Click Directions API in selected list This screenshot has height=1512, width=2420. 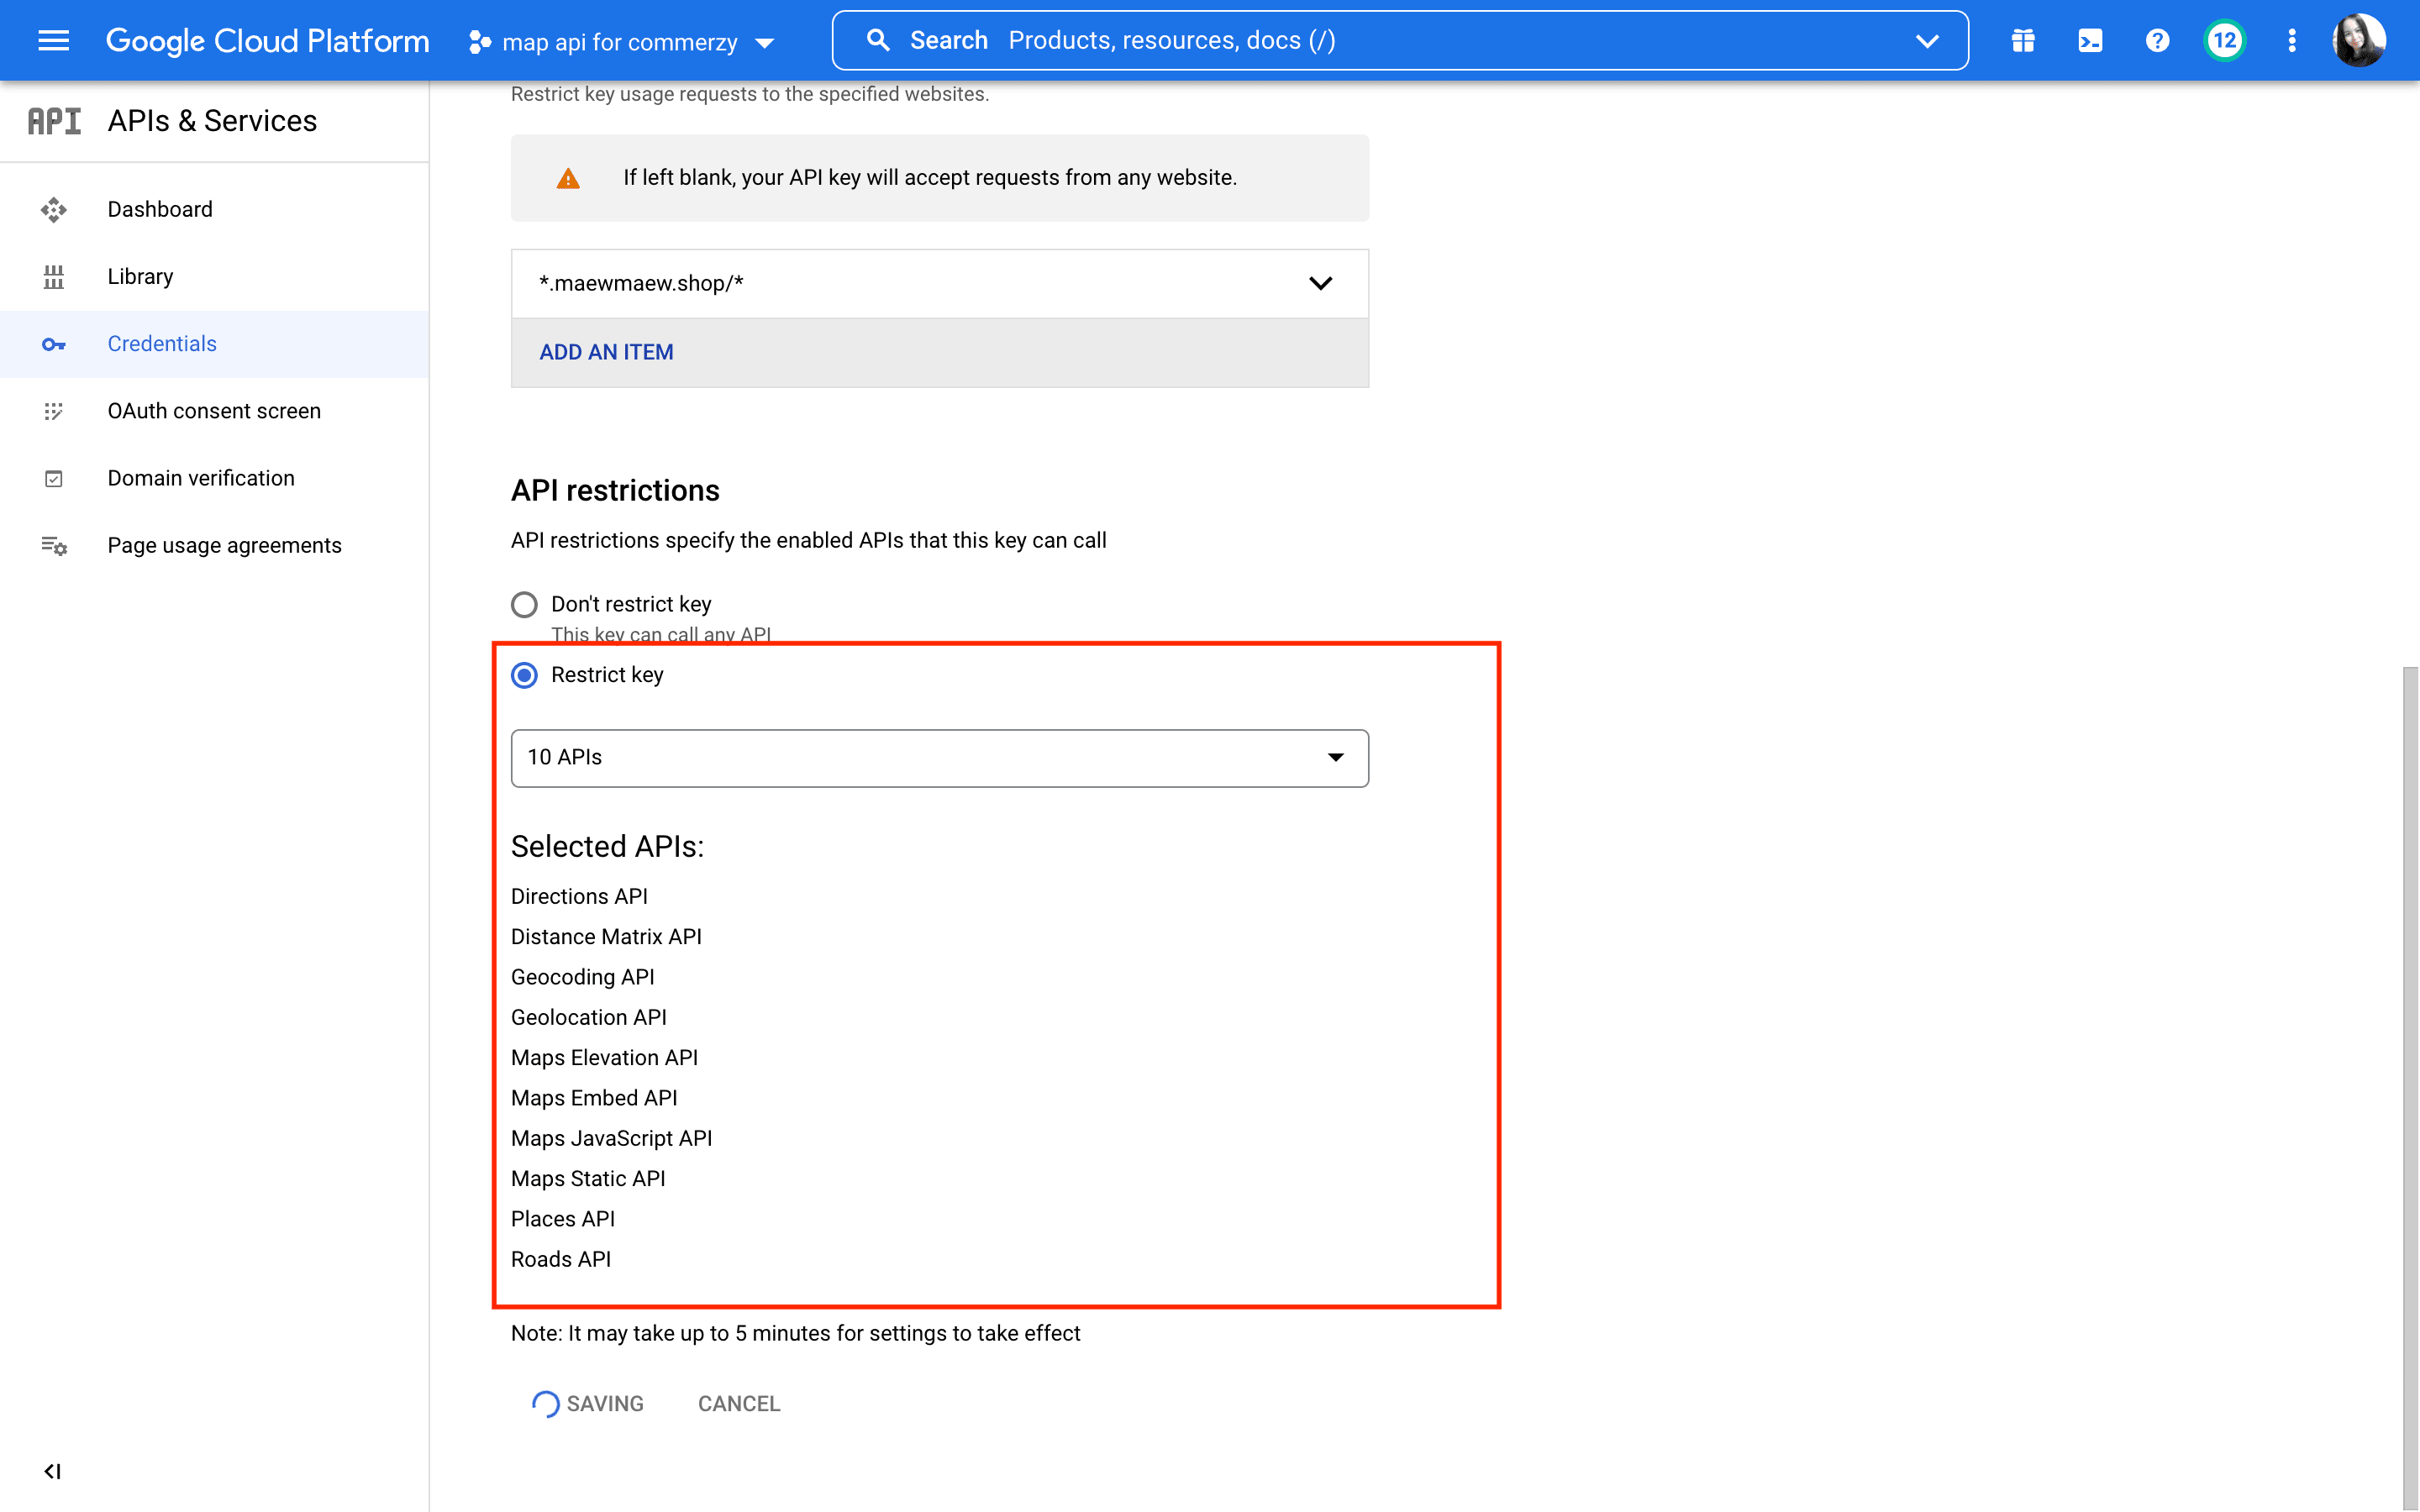click(579, 896)
